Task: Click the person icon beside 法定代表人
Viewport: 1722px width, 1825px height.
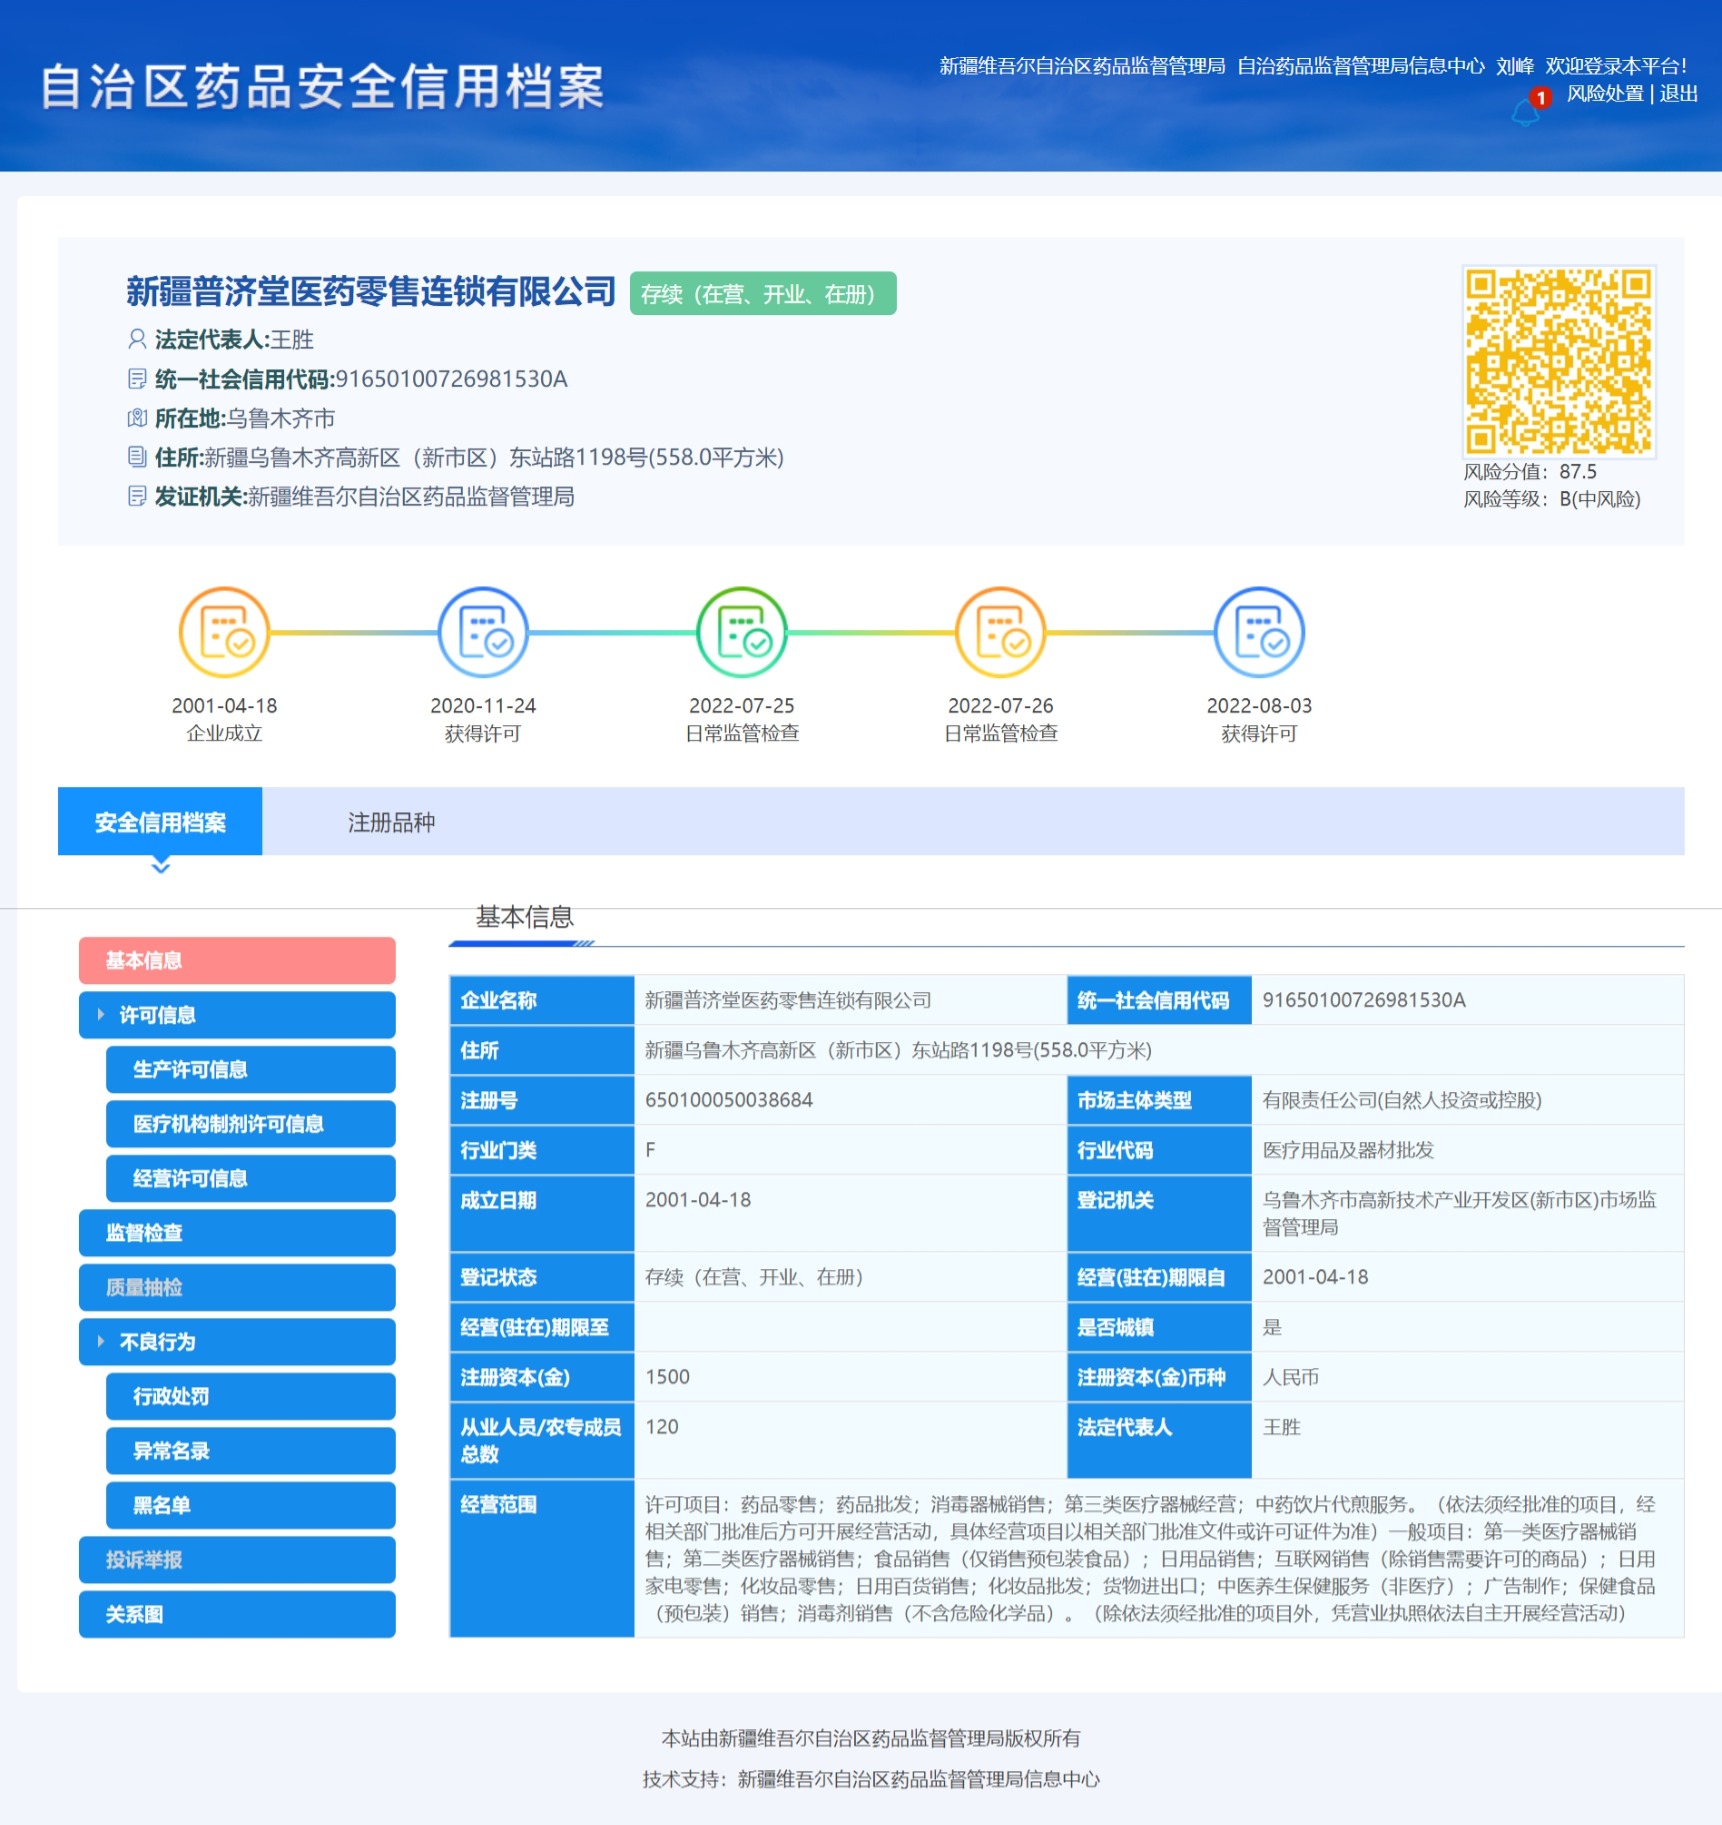Action: coord(137,339)
